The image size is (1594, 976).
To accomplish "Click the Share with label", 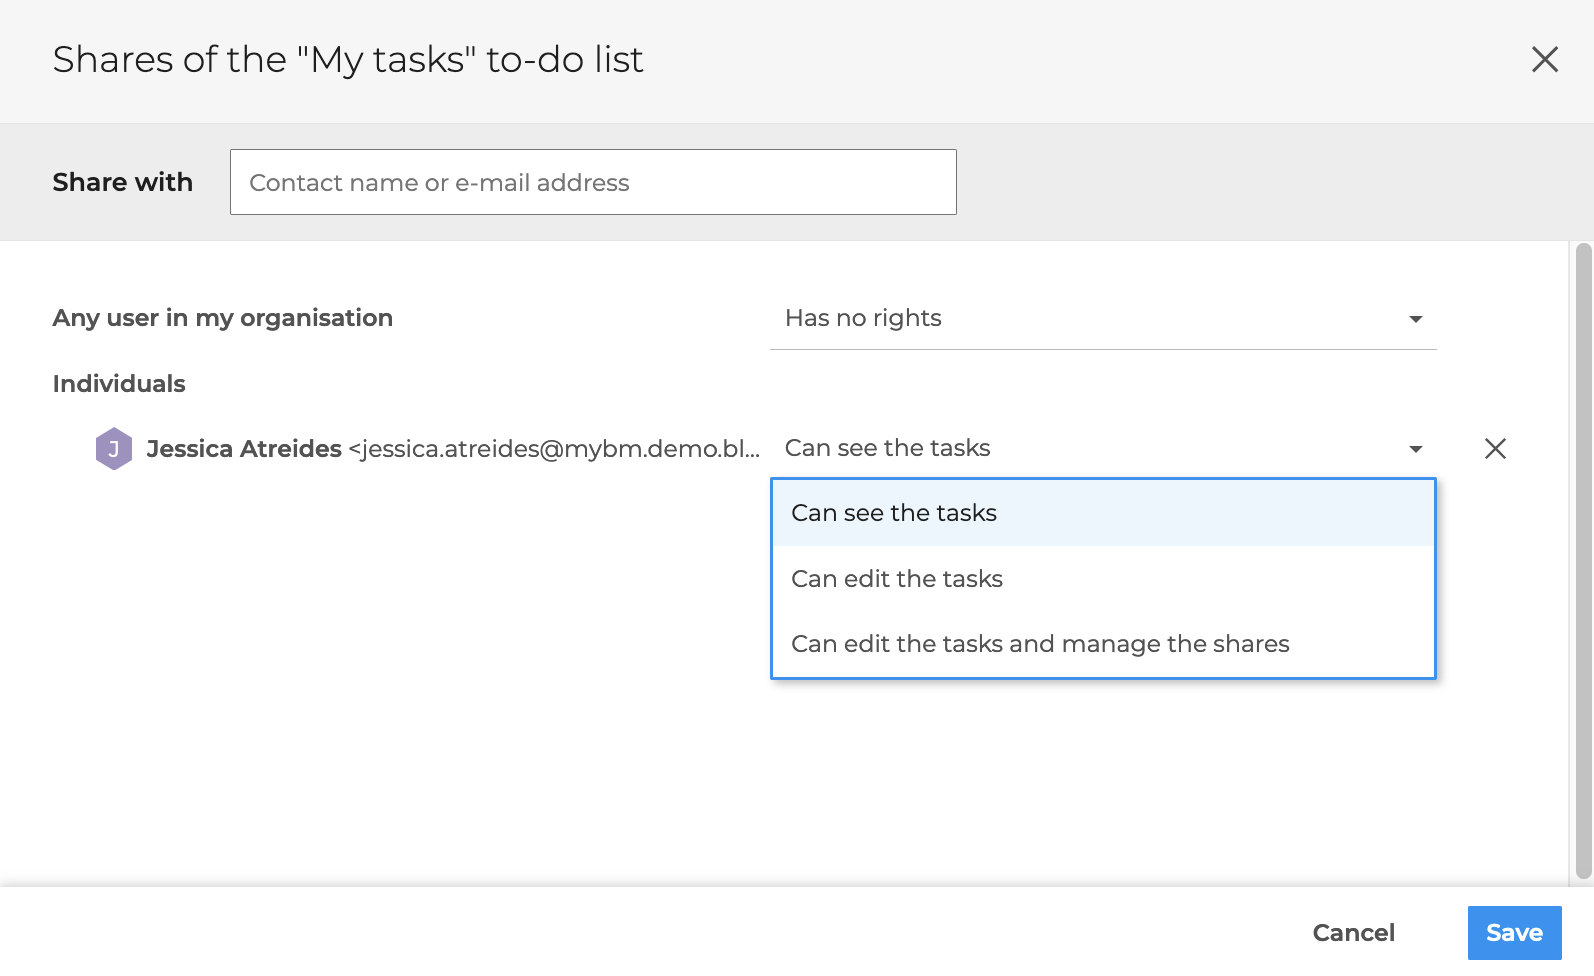I will (x=122, y=182).
